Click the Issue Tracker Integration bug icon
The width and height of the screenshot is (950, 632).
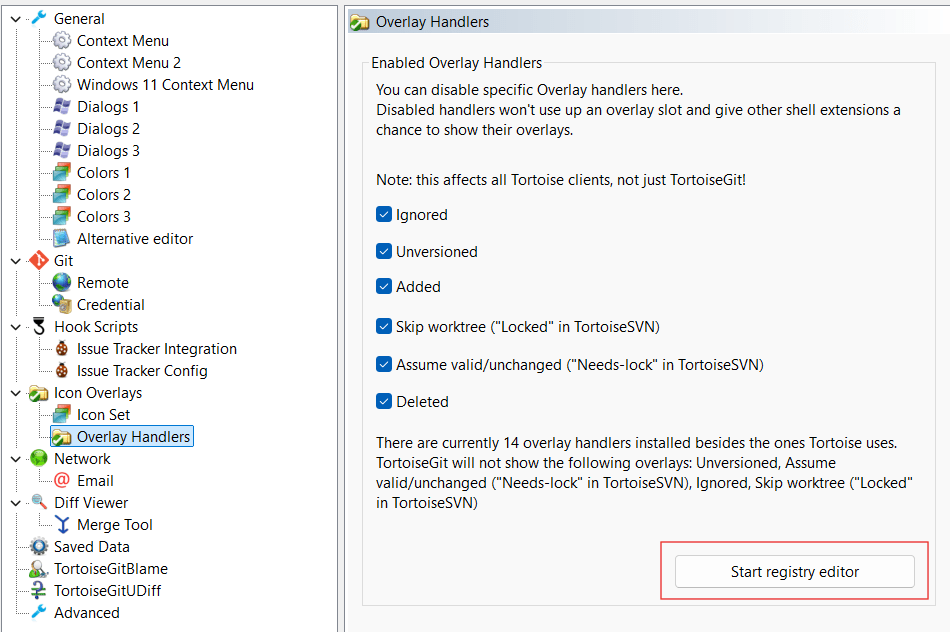point(62,348)
